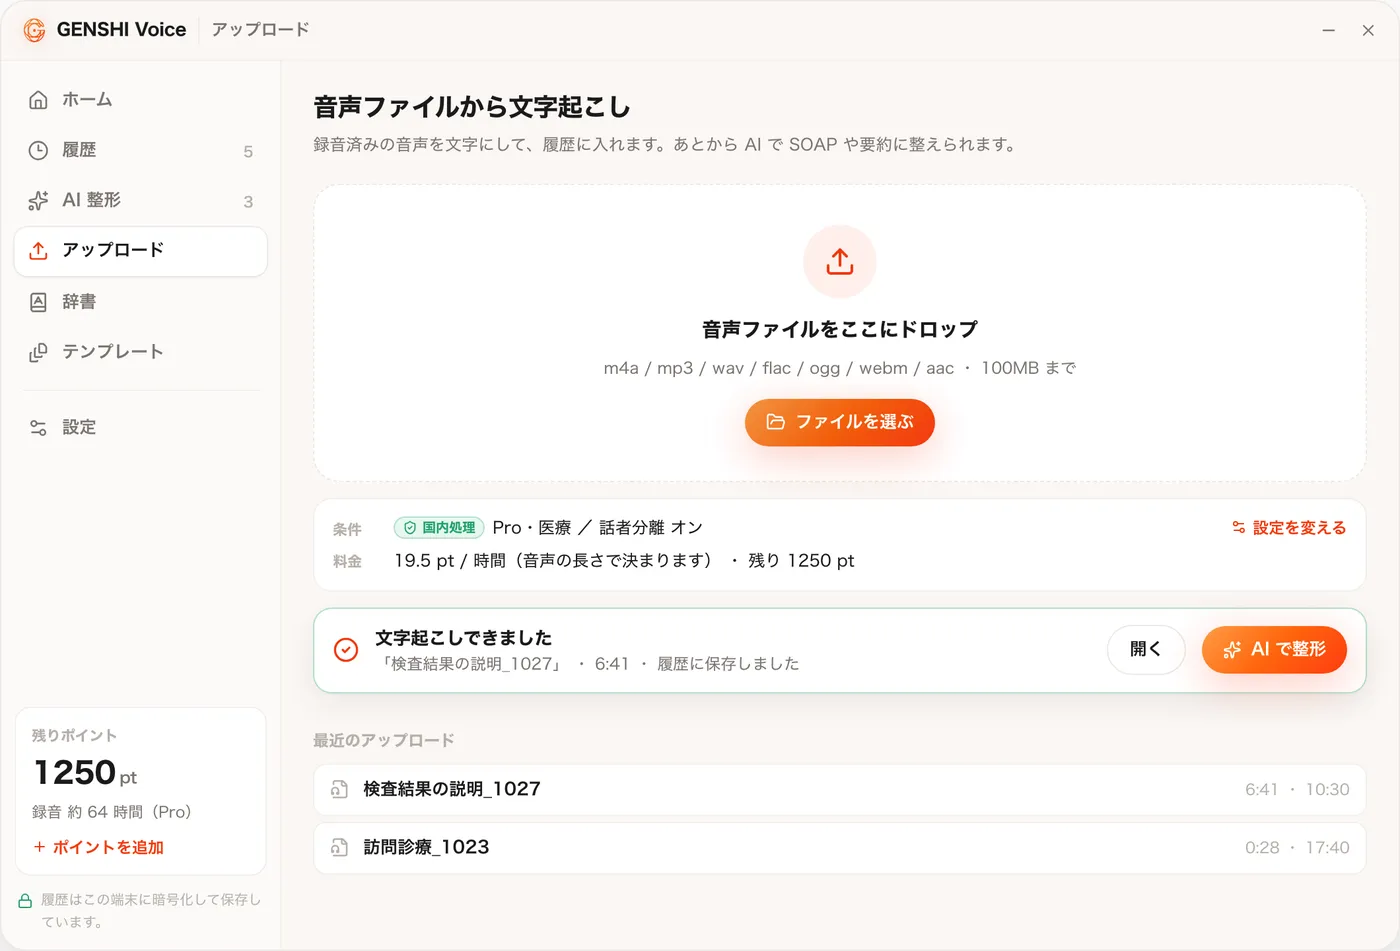Click the 音声ファイルをここにドロップ drop zone text
The height and width of the screenshot is (951, 1400).
[840, 329]
